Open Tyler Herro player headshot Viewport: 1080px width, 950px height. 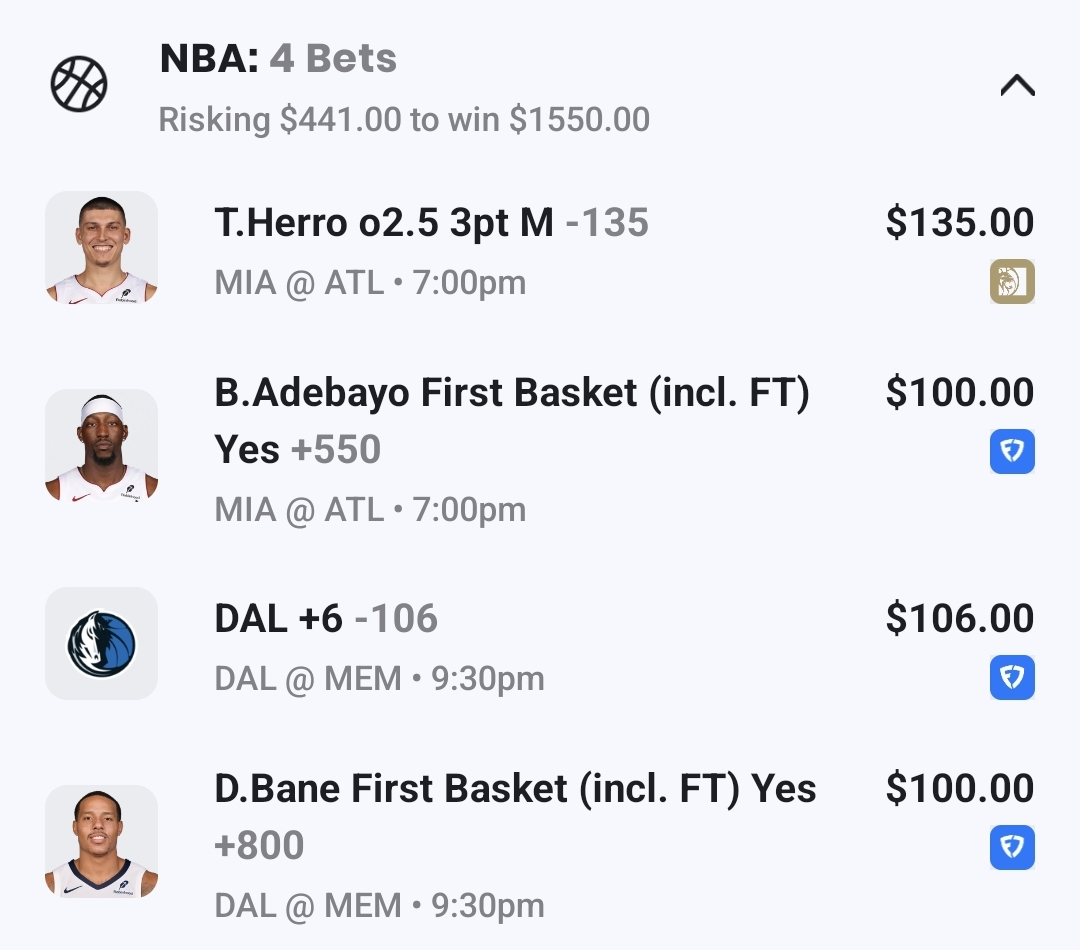click(101, 247)
